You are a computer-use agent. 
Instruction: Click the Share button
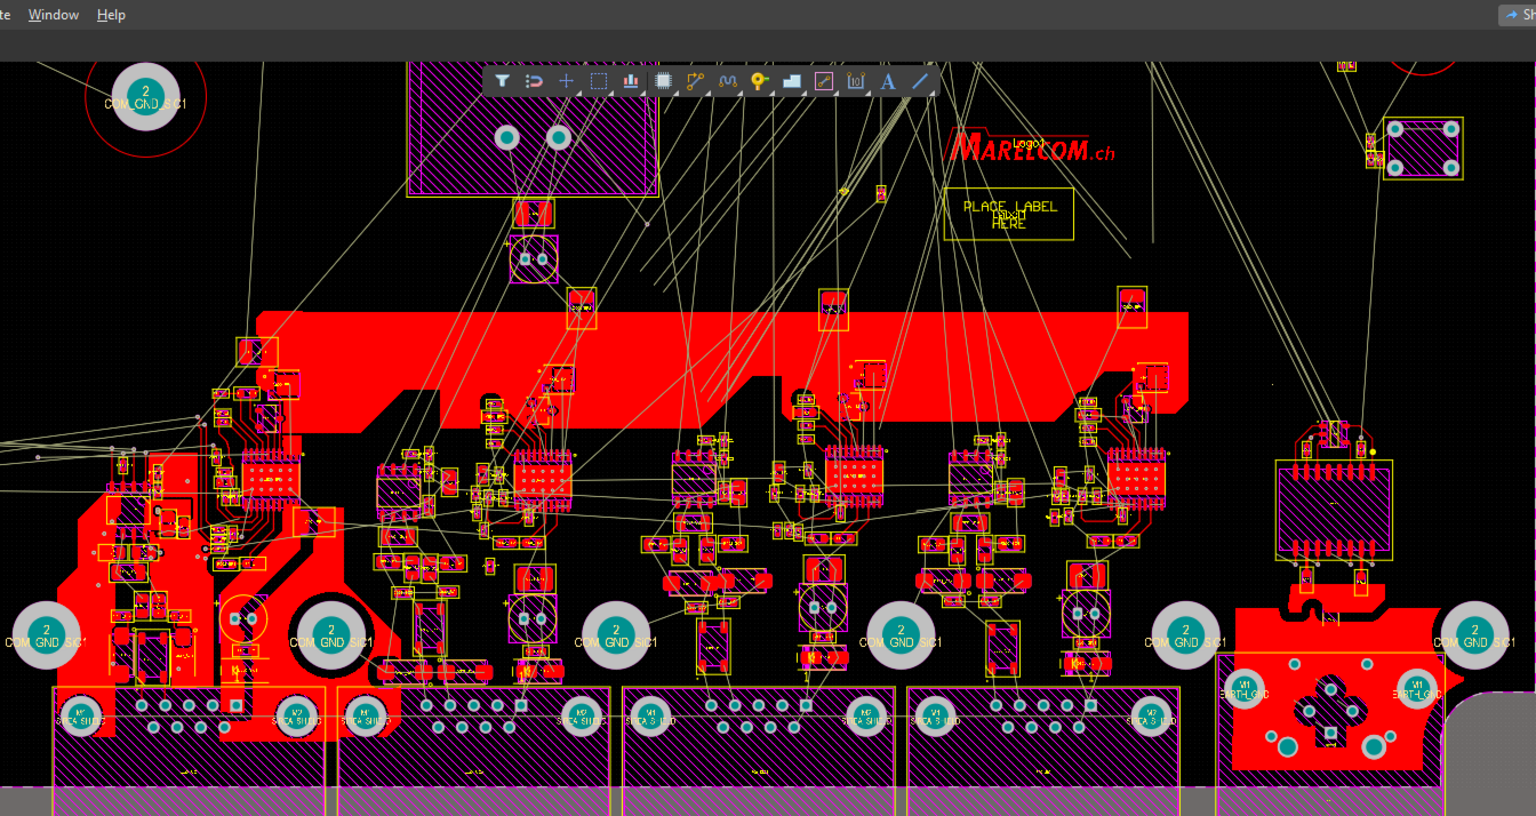[1520, 15]
